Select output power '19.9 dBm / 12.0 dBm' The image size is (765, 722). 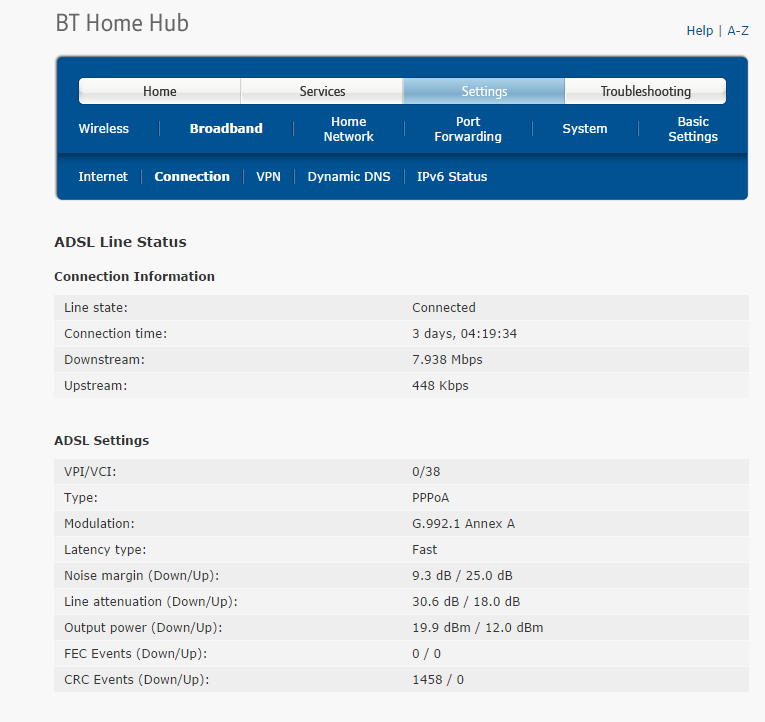tap(478, 627)
